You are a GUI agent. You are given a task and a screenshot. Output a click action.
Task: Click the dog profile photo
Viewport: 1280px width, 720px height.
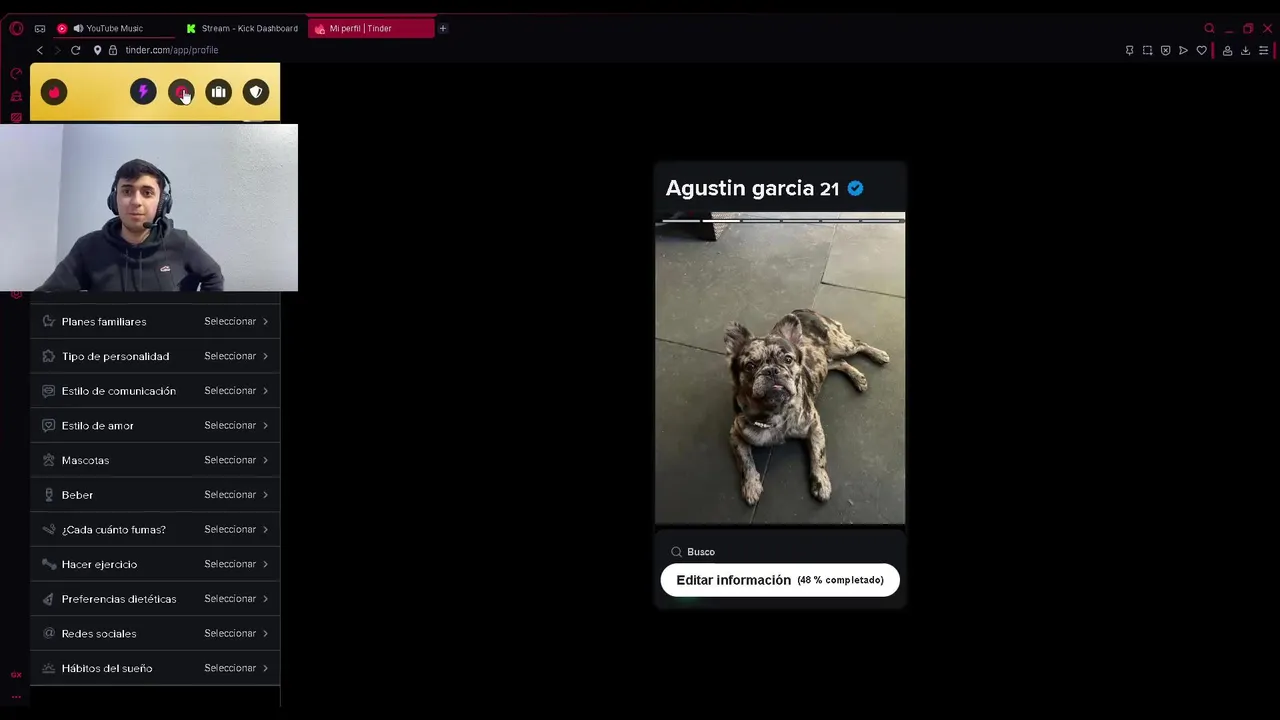click(x=780, y=368)
